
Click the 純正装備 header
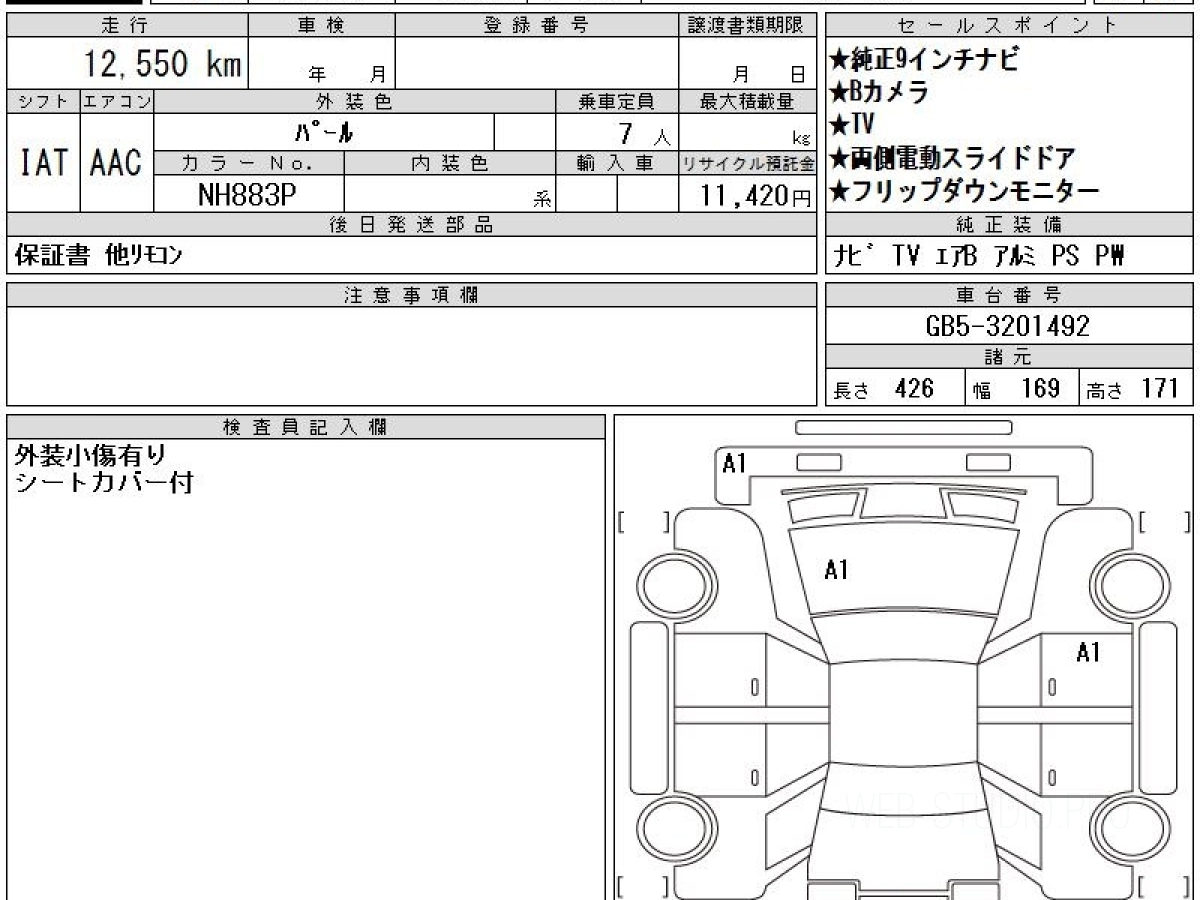pyautogui.click(x=1008, y=225)
